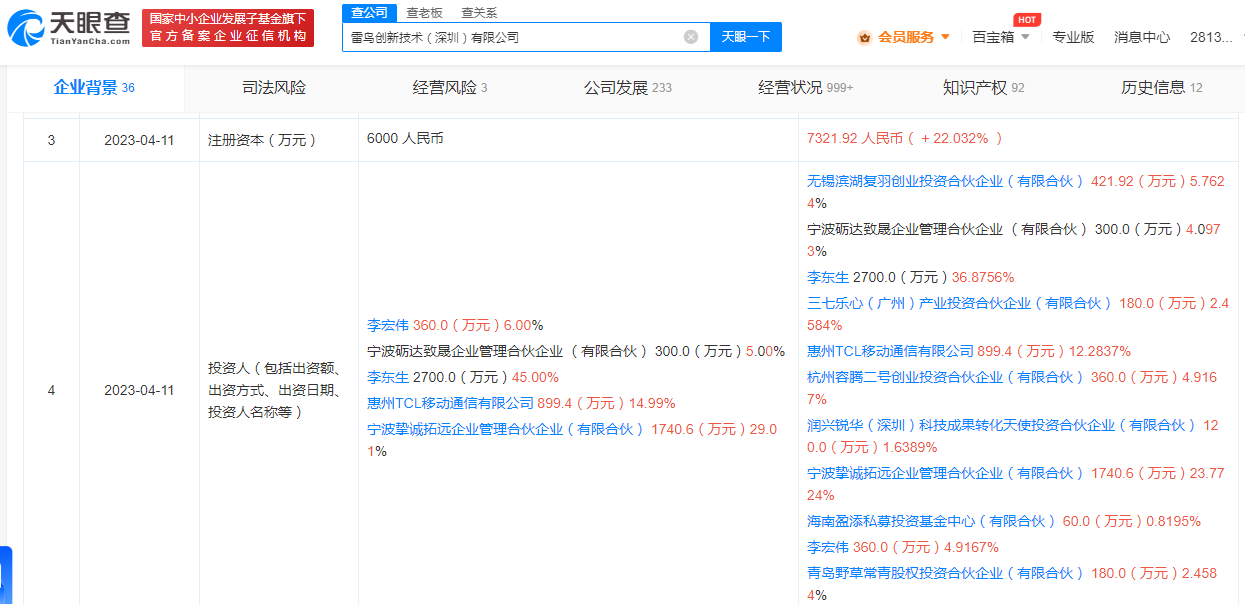Open 李东生 link showing 36.8756%
Viewport: 1245px width, 604px height.
(828, 277)
